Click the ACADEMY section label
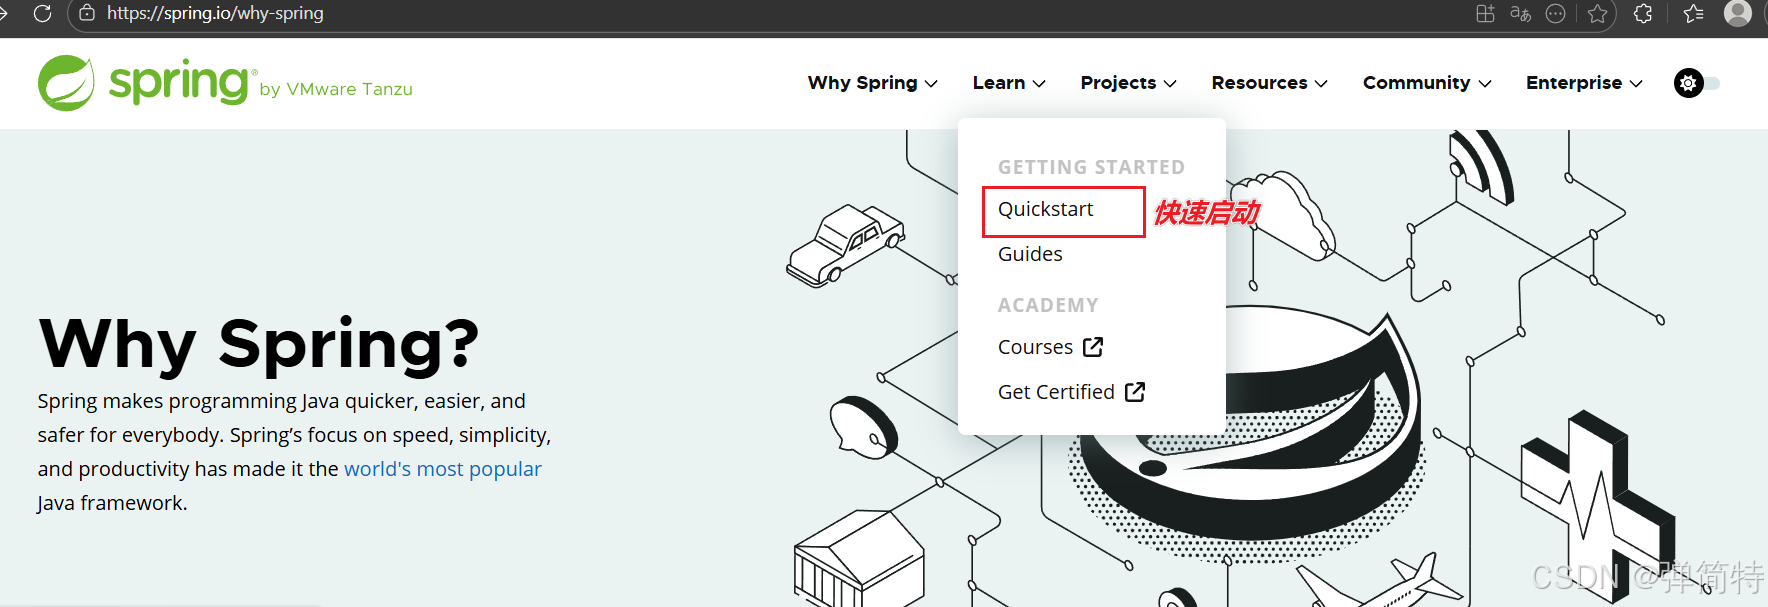The width and height of the screenshot is (1768, 607). [1048, 305]
